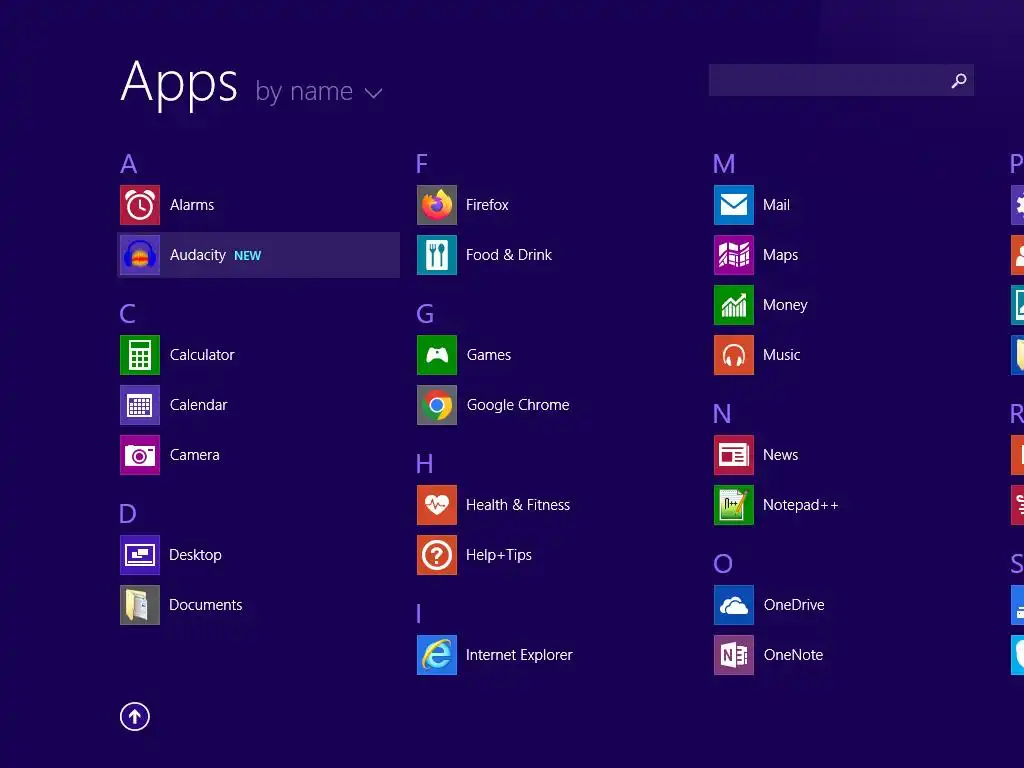Screen dimensions: 1024x768
Task: Select the letter D group header
Action: (128, 514)
